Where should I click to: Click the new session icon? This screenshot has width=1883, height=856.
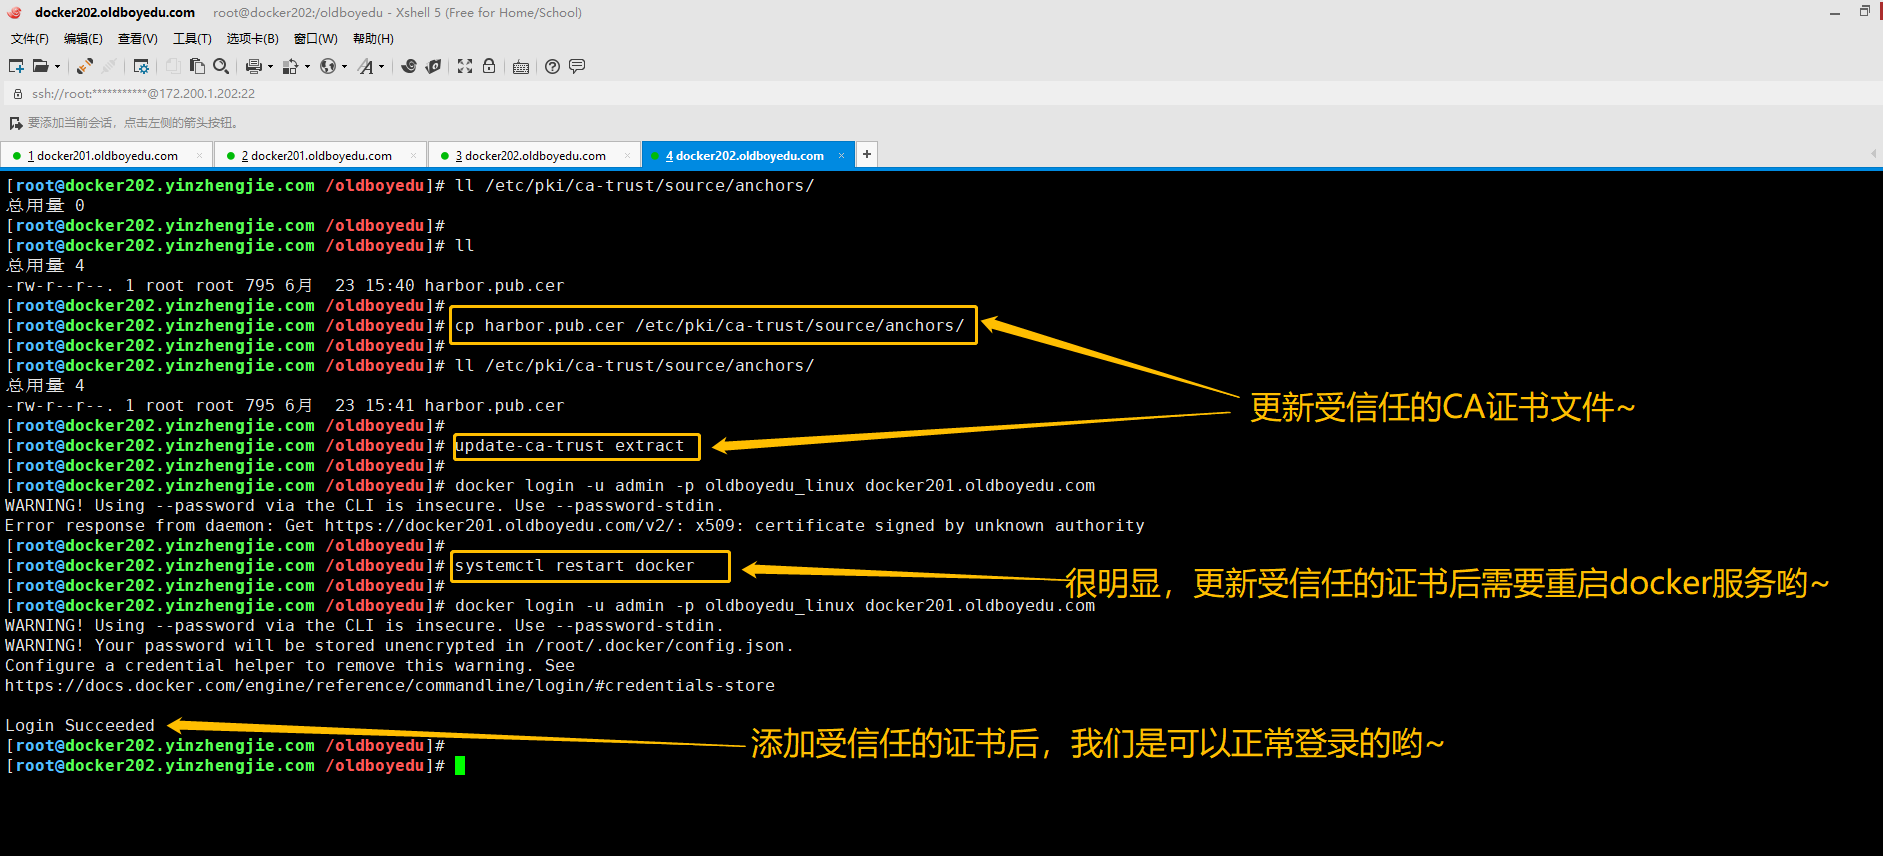16,66
